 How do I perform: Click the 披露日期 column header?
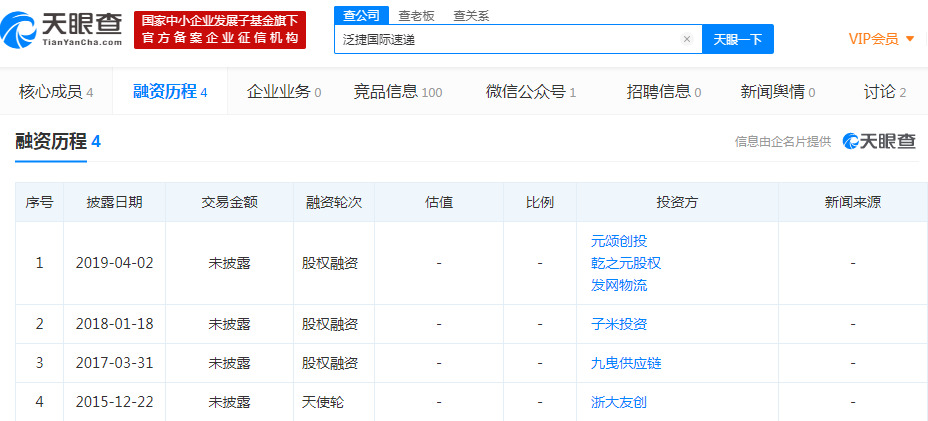[114, 202]
